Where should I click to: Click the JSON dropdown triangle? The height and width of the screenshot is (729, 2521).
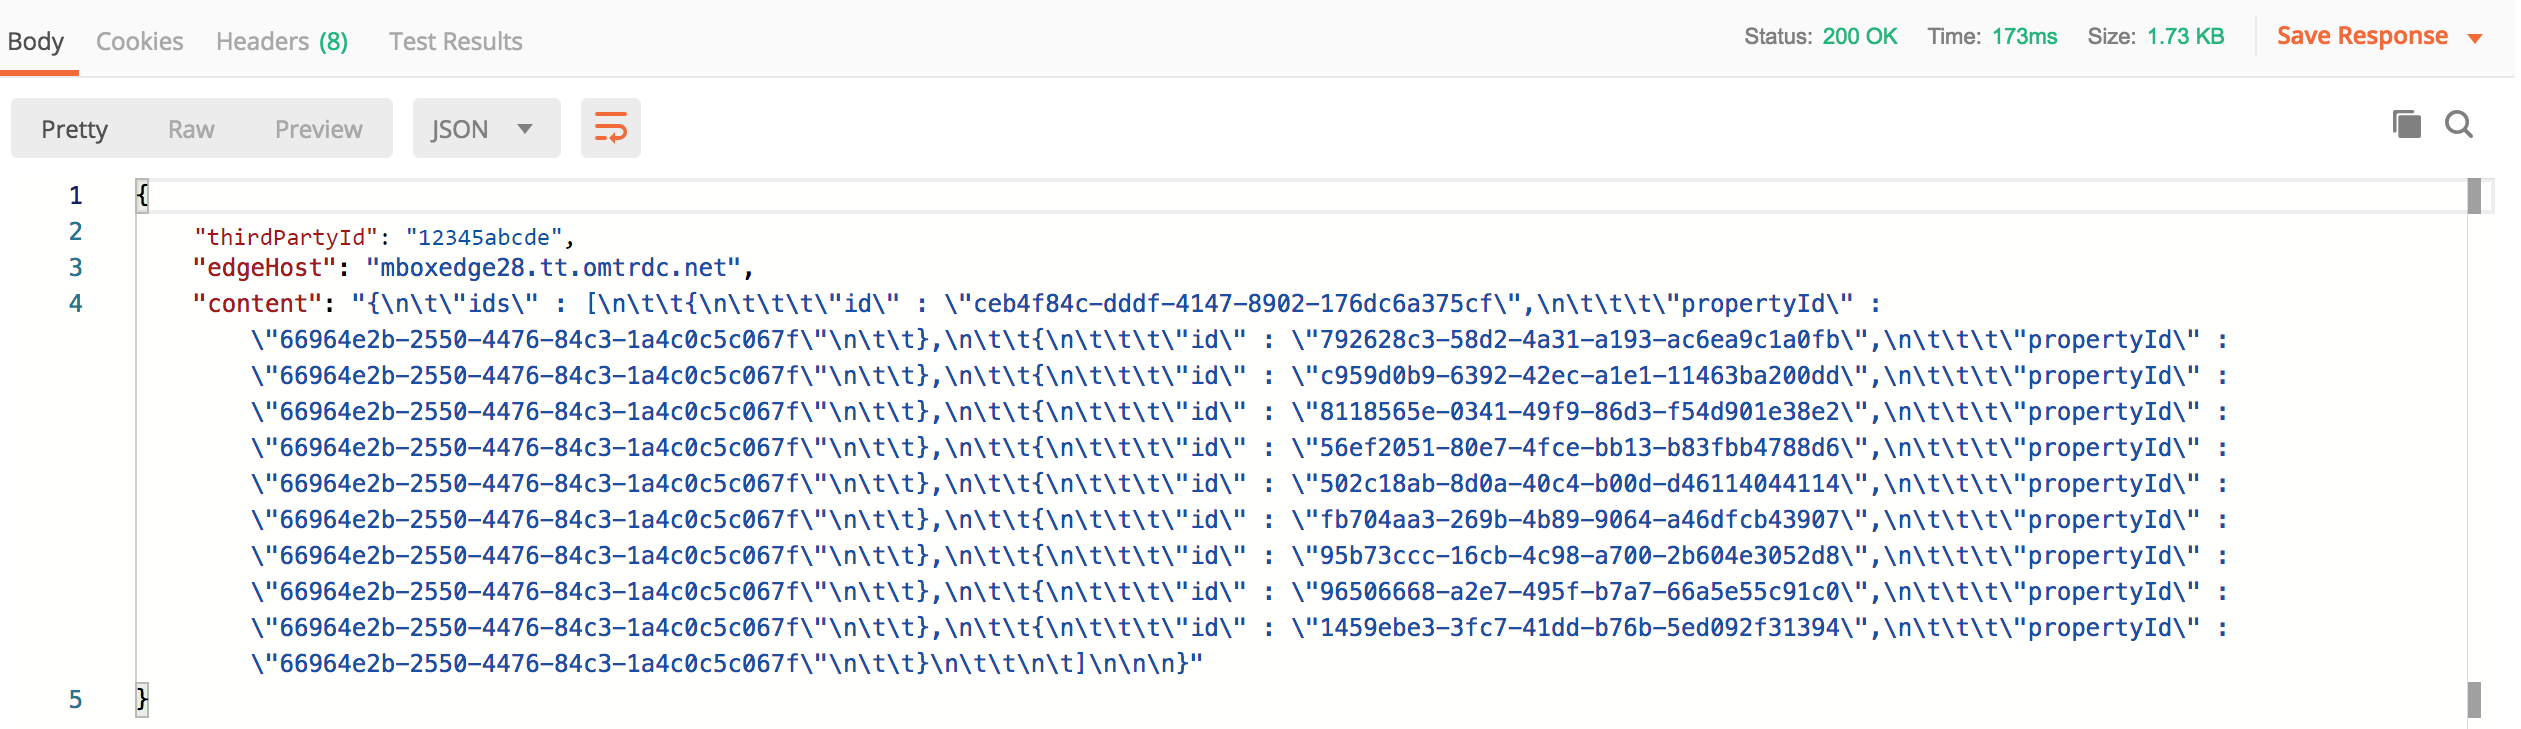click(x=525, y=129)
